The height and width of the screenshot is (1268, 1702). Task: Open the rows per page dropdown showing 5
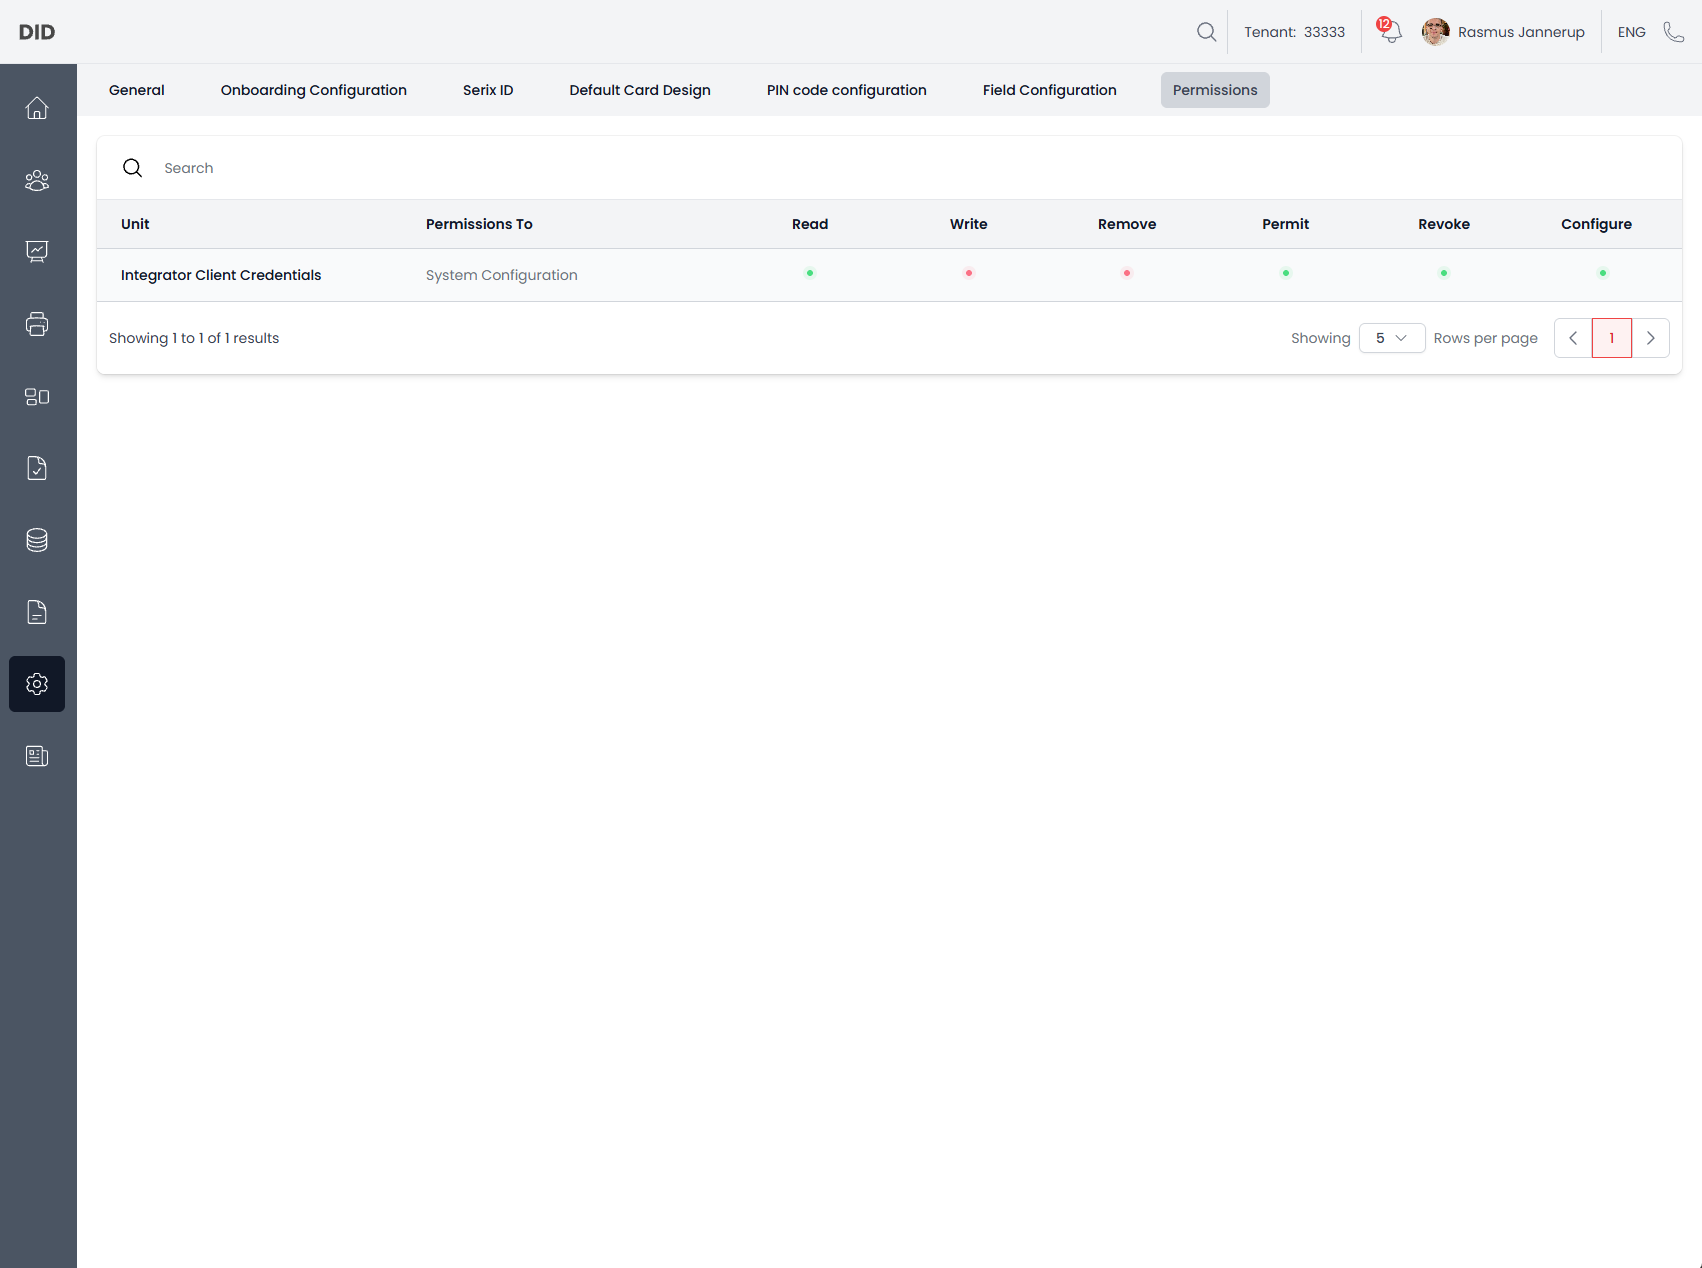point(1391,338)
